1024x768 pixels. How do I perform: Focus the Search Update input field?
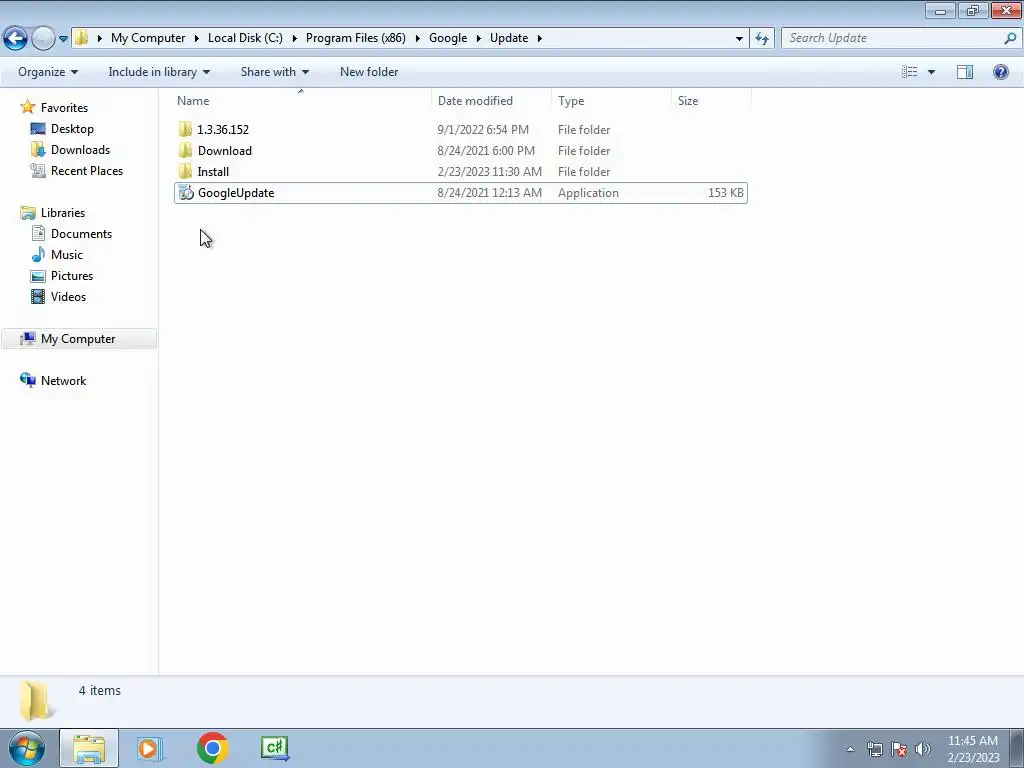tap(891, 38)
